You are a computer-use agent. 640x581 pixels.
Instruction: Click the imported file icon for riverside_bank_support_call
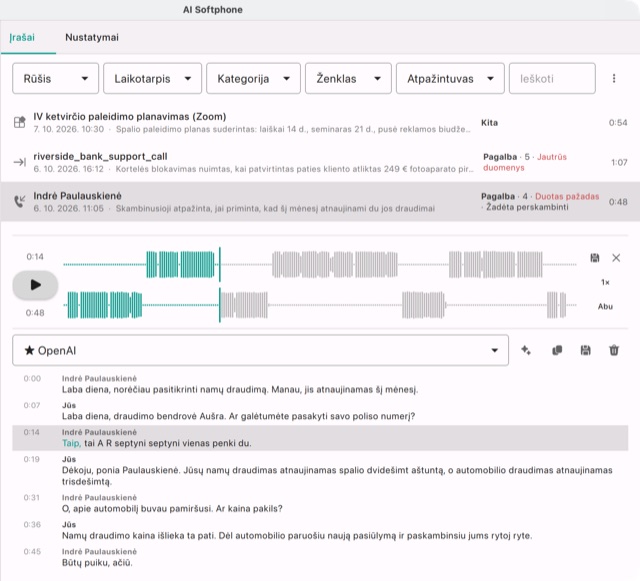[x=20, y=162]
